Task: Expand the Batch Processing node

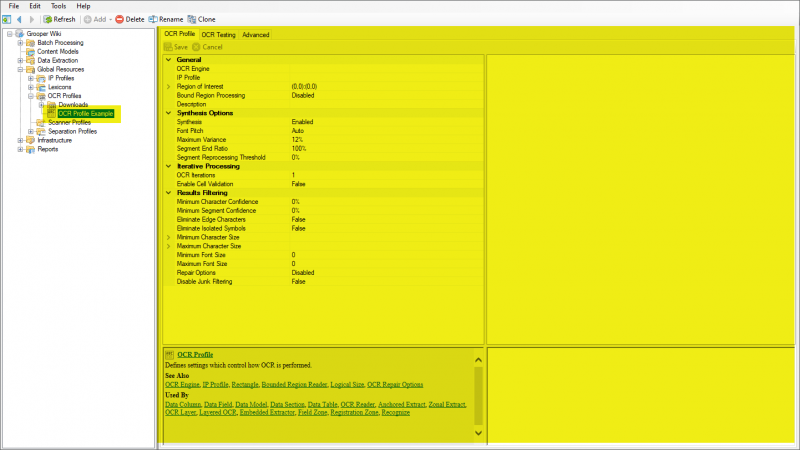Action: tap(20, 43)
